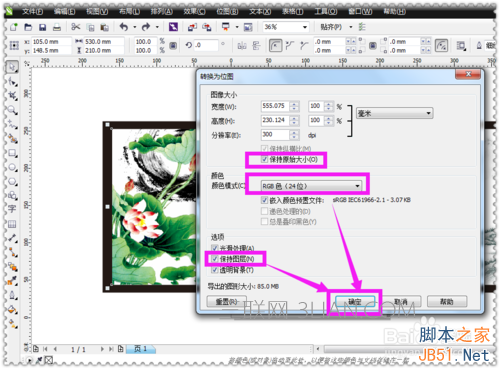The image size is (500, 369).
Task: Select the Text tool (字)
Action: (12, 209)
